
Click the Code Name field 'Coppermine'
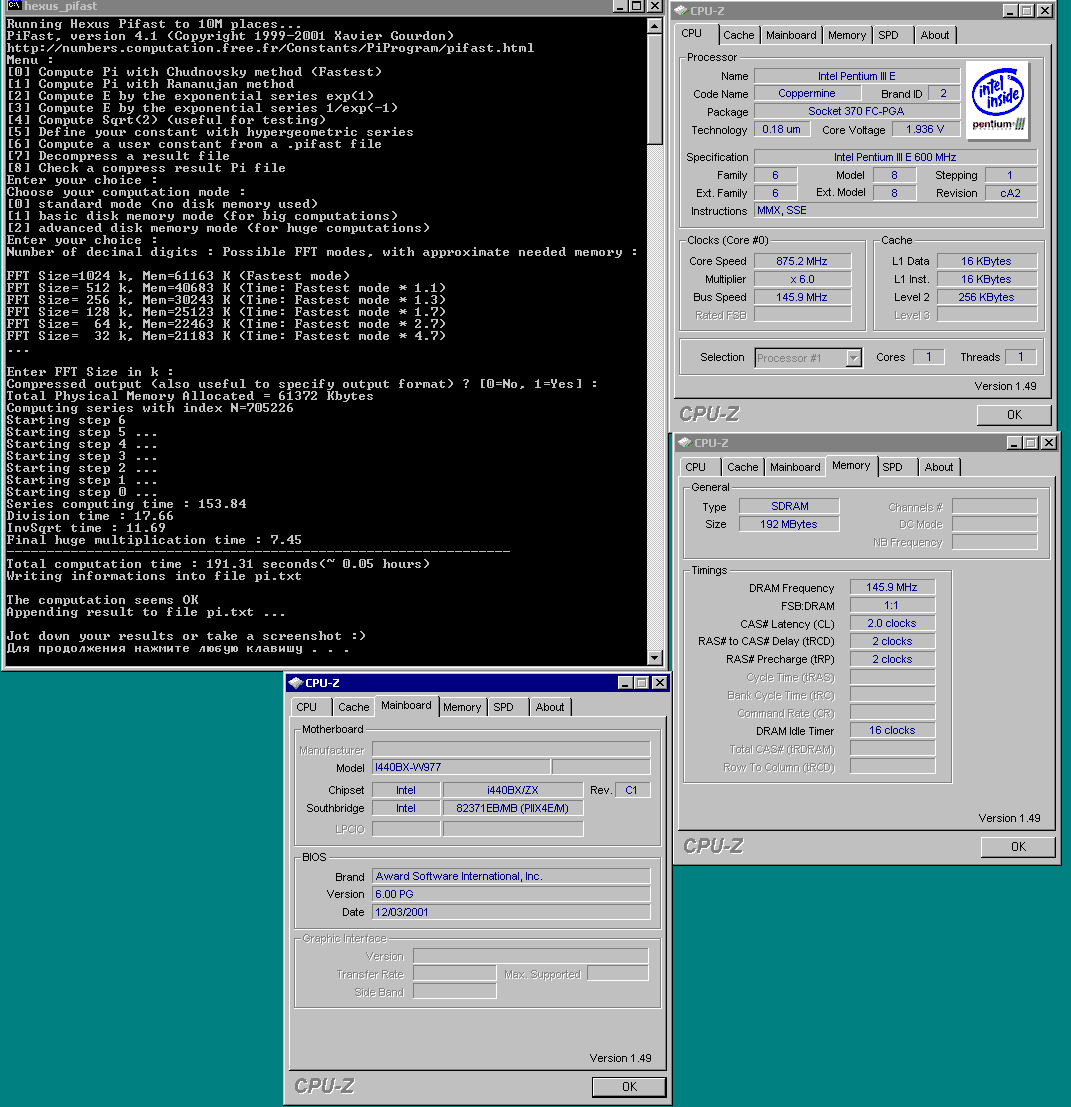pyautogui.click(x=808, y=93)
